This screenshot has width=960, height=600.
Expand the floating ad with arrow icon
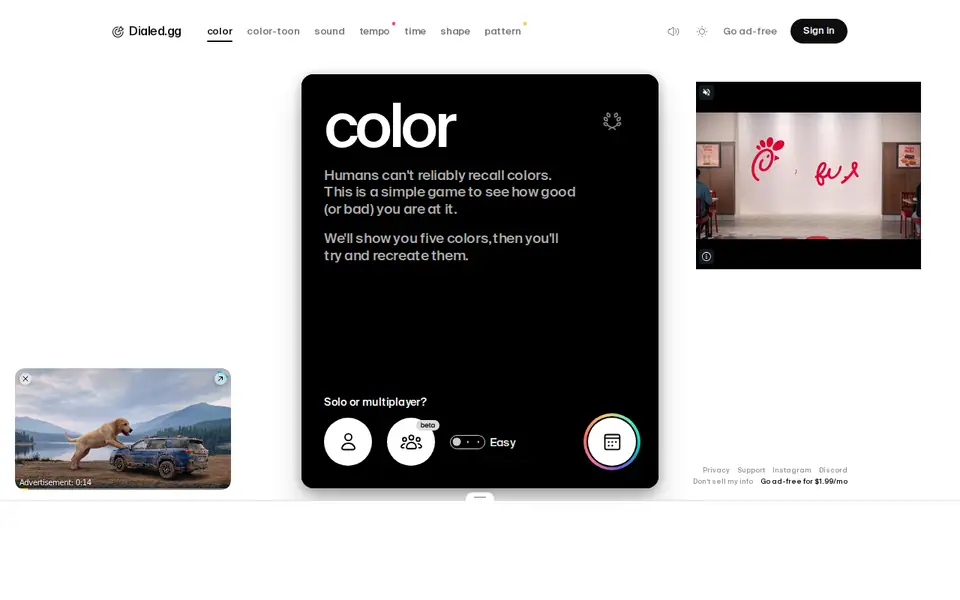click(220, 378)
